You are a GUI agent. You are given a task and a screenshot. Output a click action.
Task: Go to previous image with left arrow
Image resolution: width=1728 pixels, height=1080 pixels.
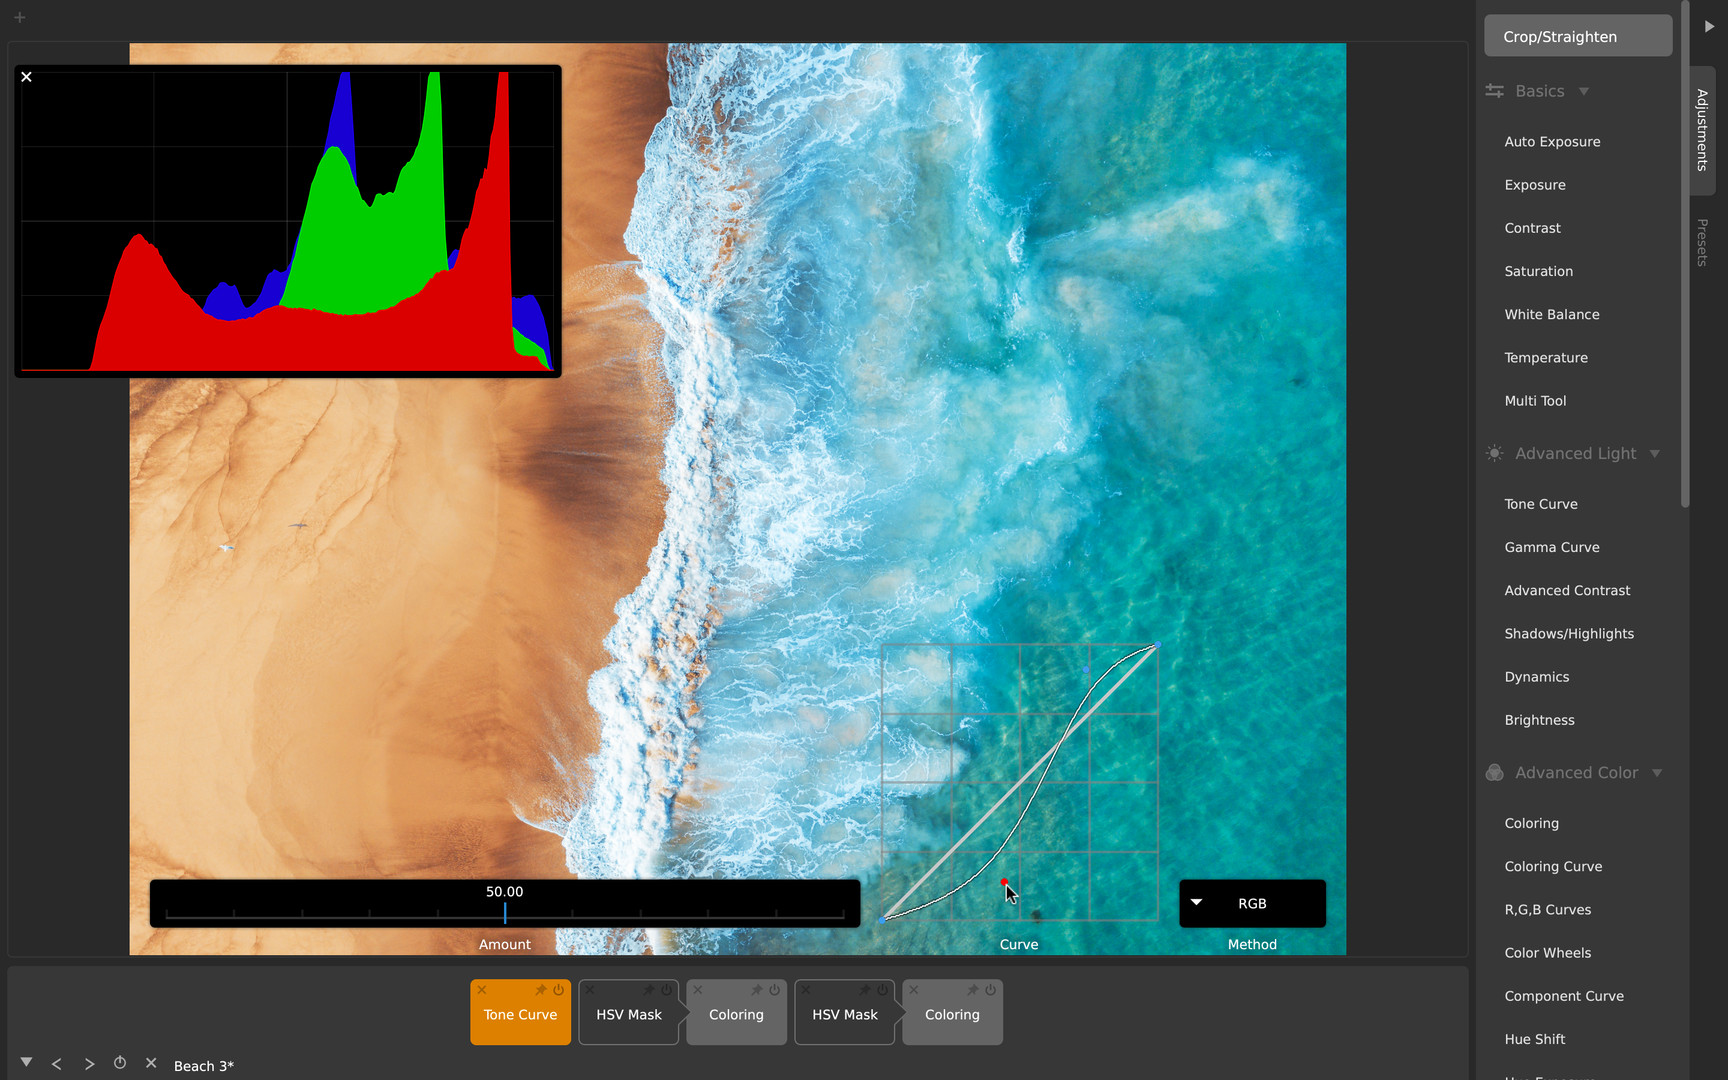coord(57,1064)
